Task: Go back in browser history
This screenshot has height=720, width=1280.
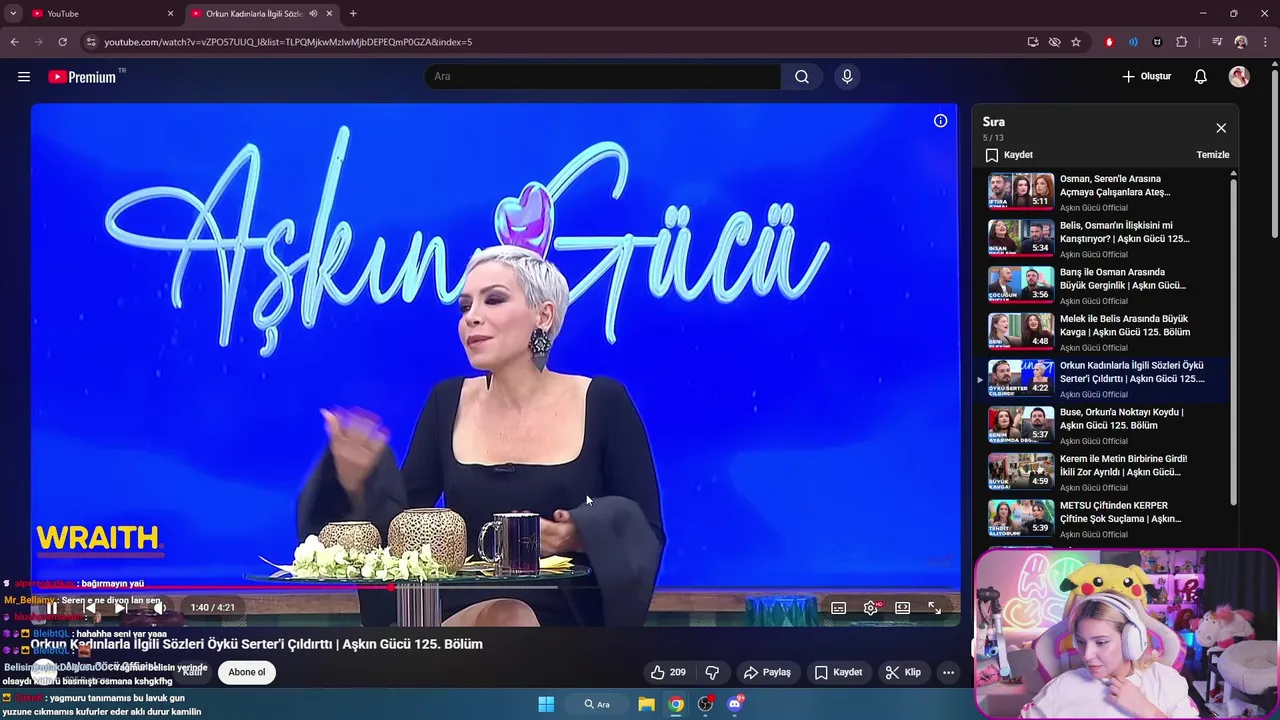Action: pyautogui.click(x=14, y=42)
